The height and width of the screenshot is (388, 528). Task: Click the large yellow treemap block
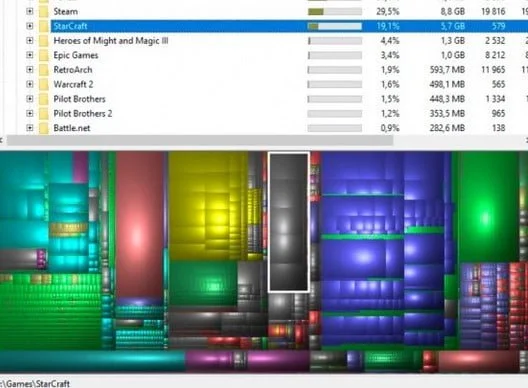(208, 205)
